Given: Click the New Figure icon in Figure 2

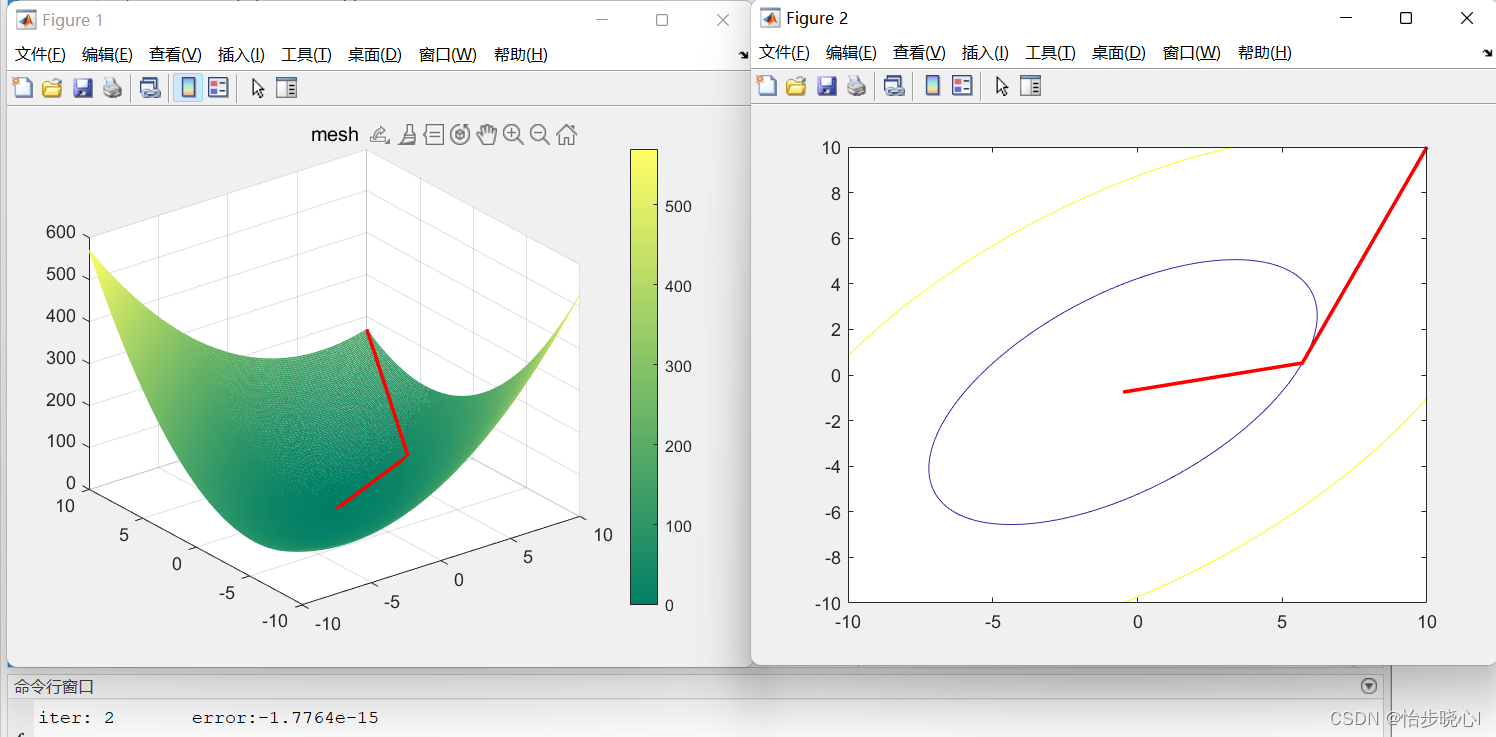Looking at the screenshot, I should click(x=766, y=86).
